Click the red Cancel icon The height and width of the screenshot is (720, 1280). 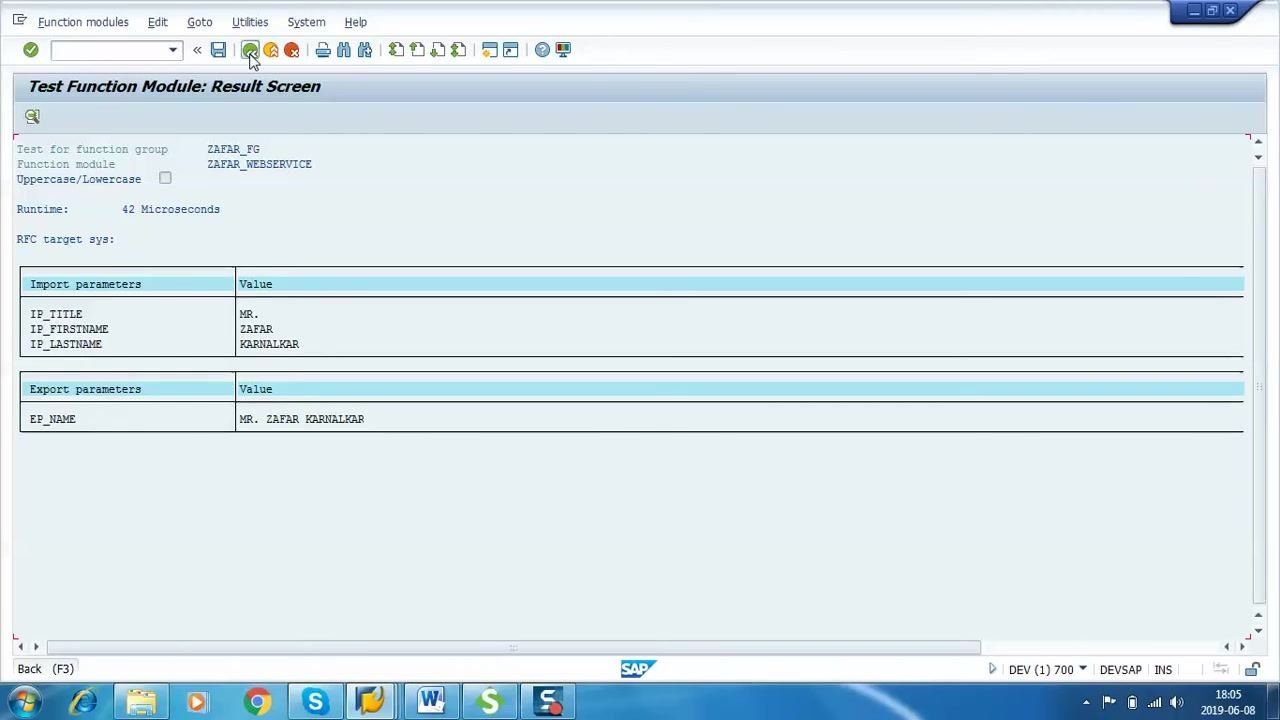(x=292, y=50)
